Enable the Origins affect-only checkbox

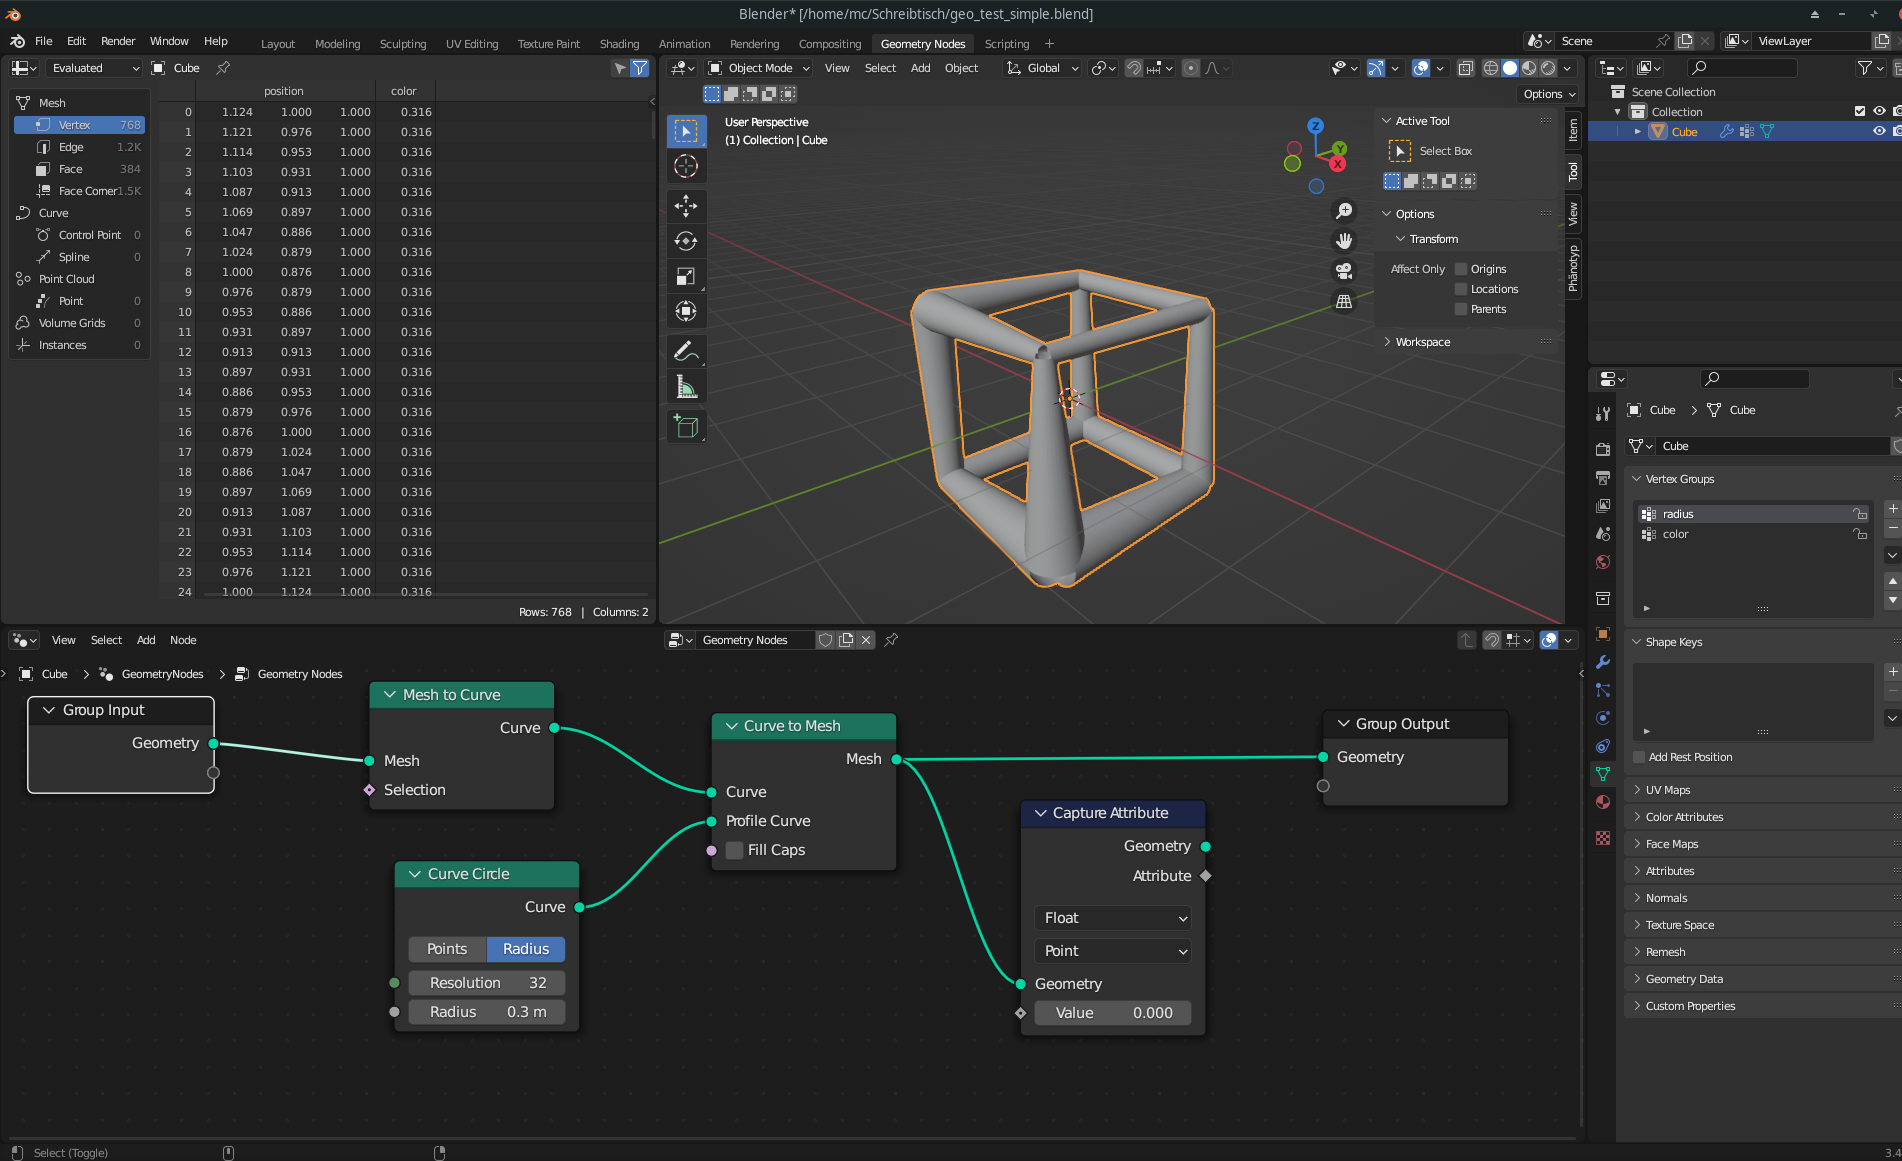point(1461,269)
